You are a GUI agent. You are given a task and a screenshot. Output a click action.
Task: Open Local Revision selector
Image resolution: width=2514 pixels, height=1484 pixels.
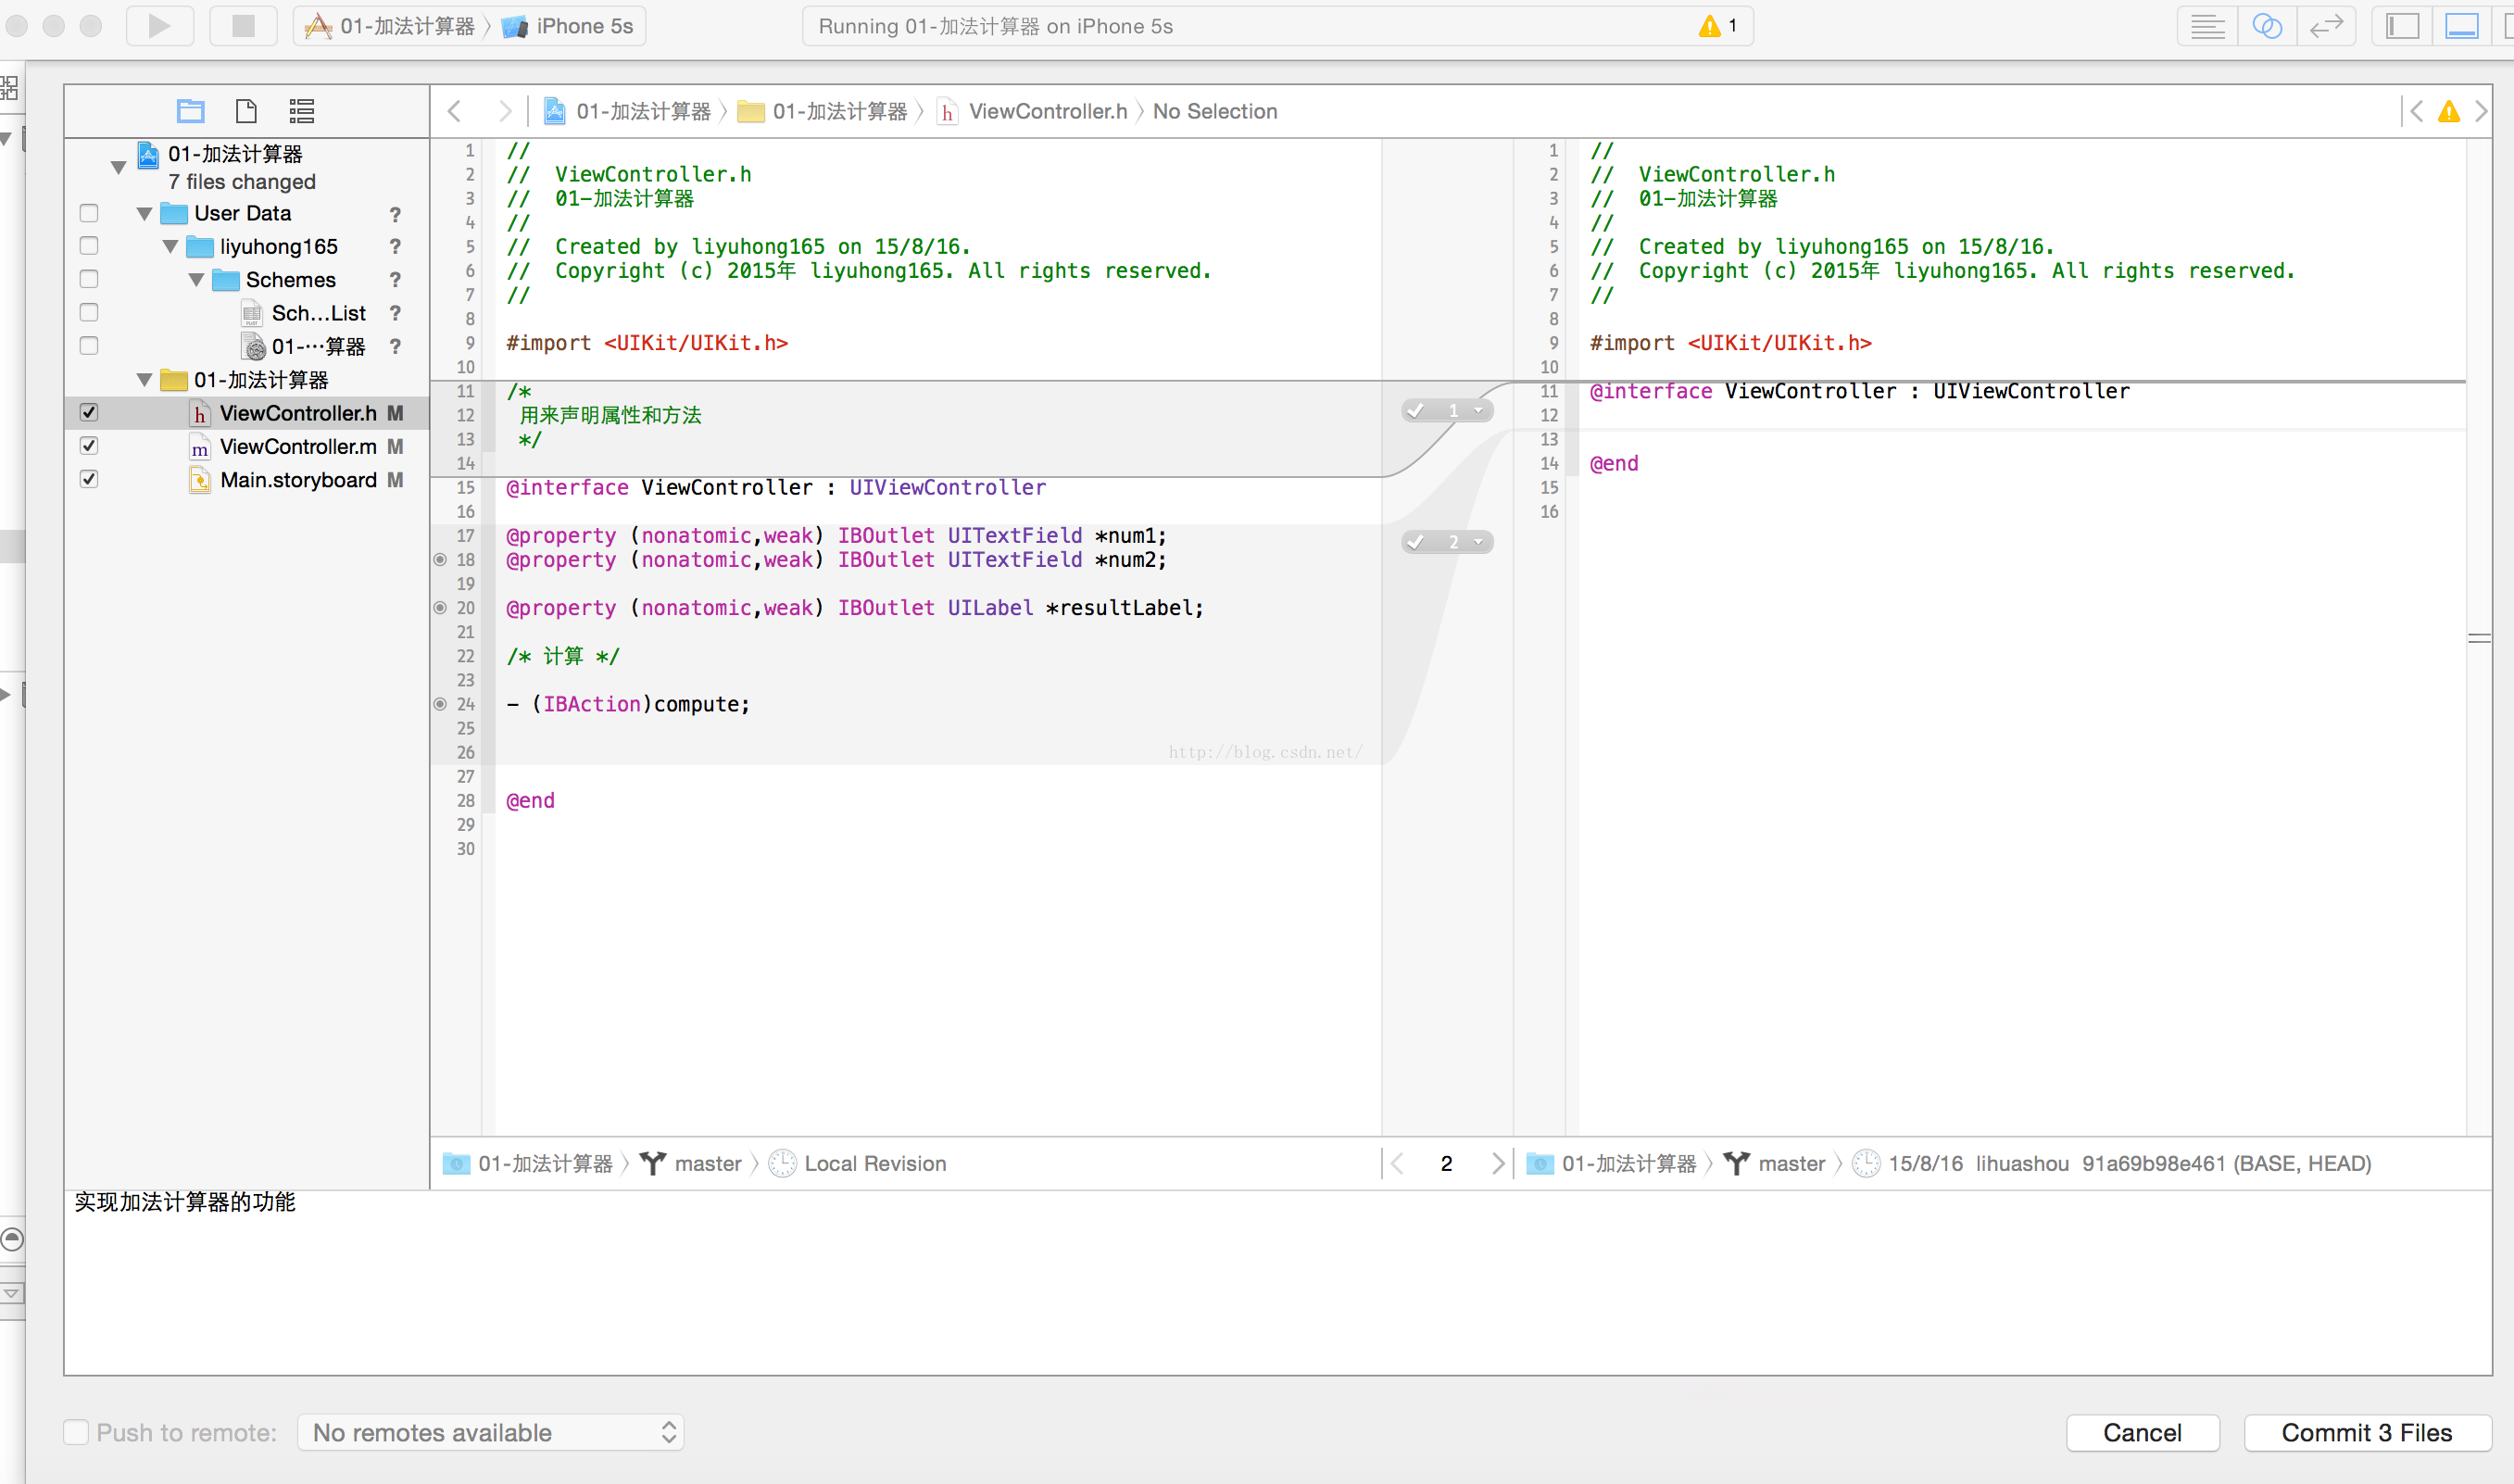857,1163
